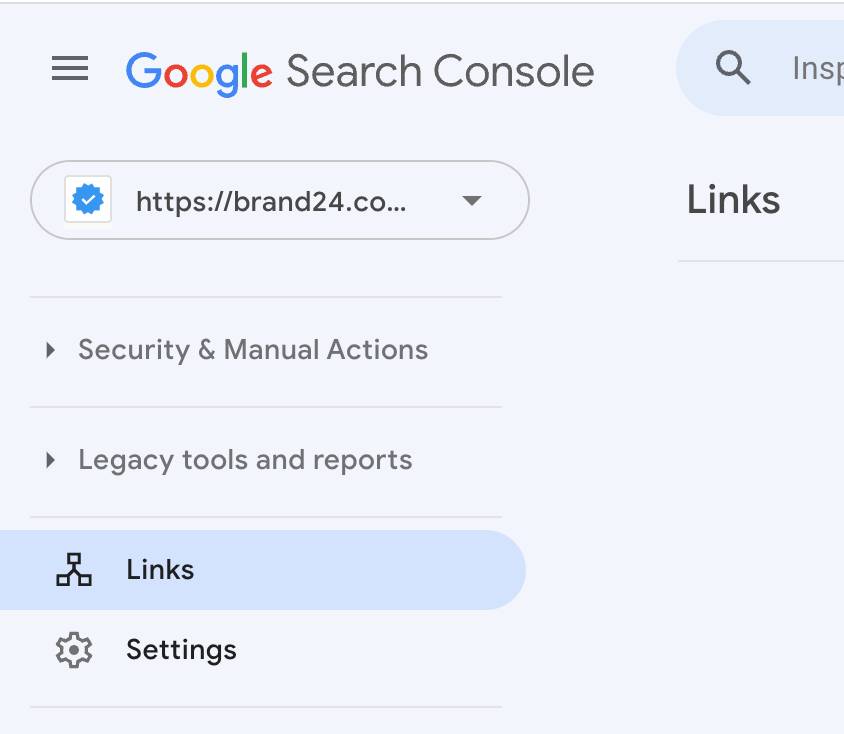Open the hamburger navigation menu
844x734 pixels.
(x=69, y=68)
